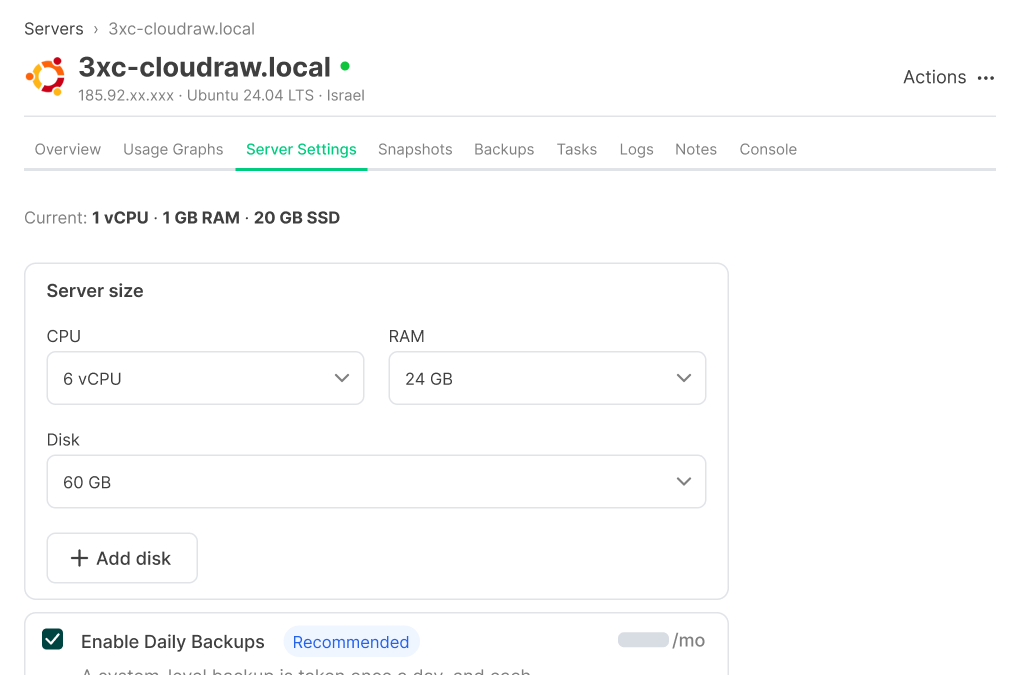
Task: Launch the Console tab
Action: click(x=768, y=150)
